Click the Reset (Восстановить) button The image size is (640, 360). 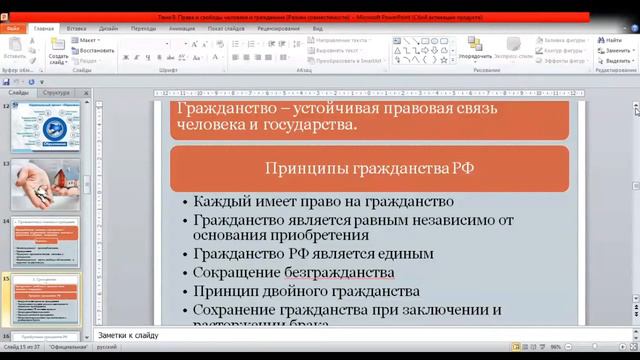[93, 51]
